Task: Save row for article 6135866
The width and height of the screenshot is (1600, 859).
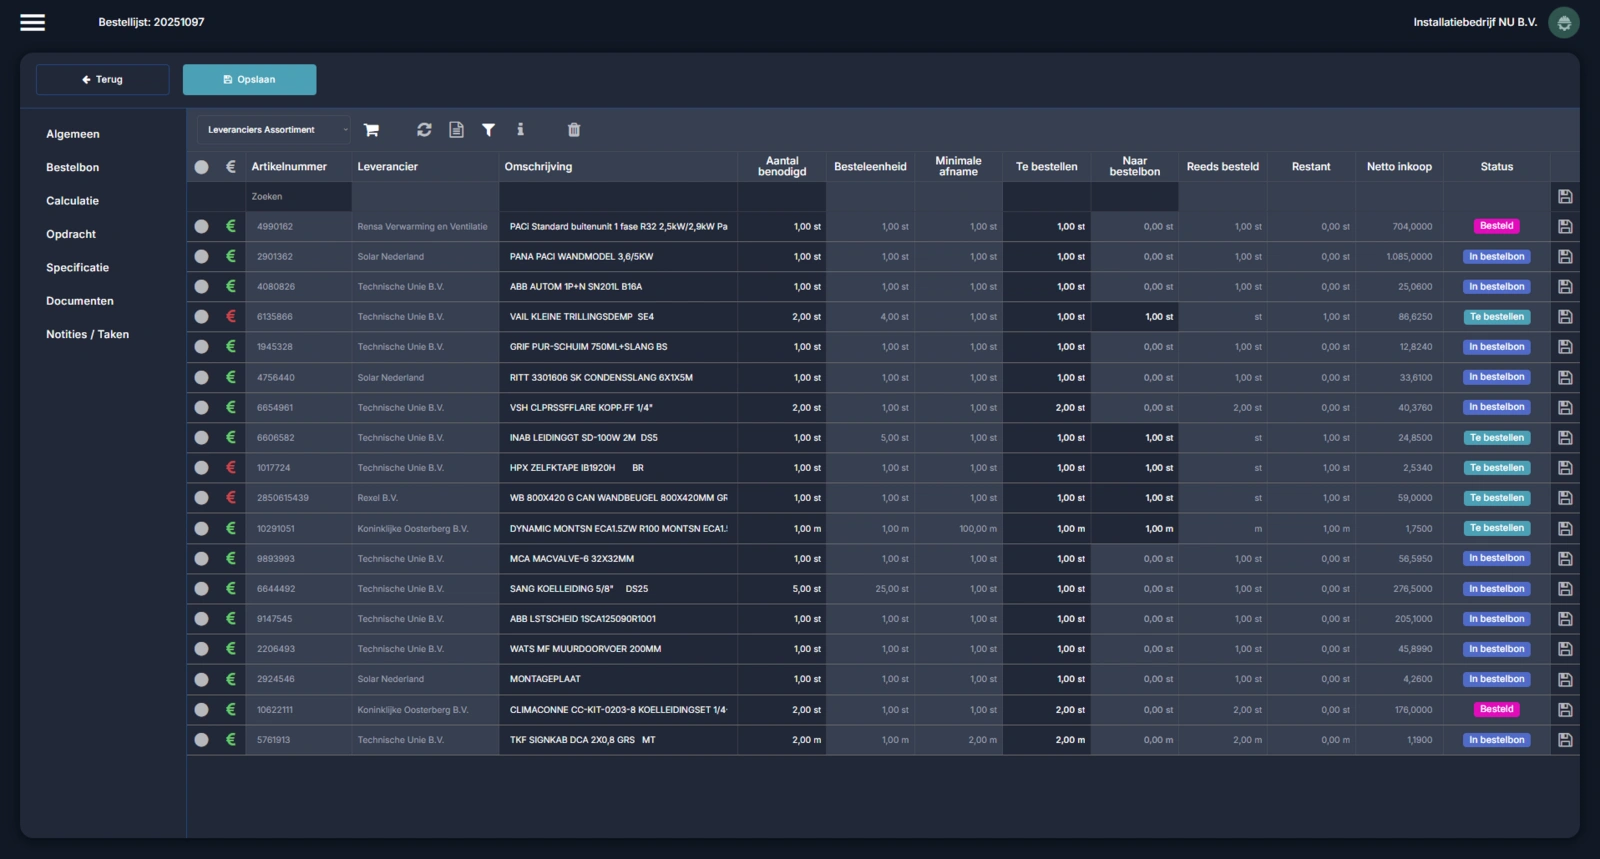Action: pos(1565,317)
